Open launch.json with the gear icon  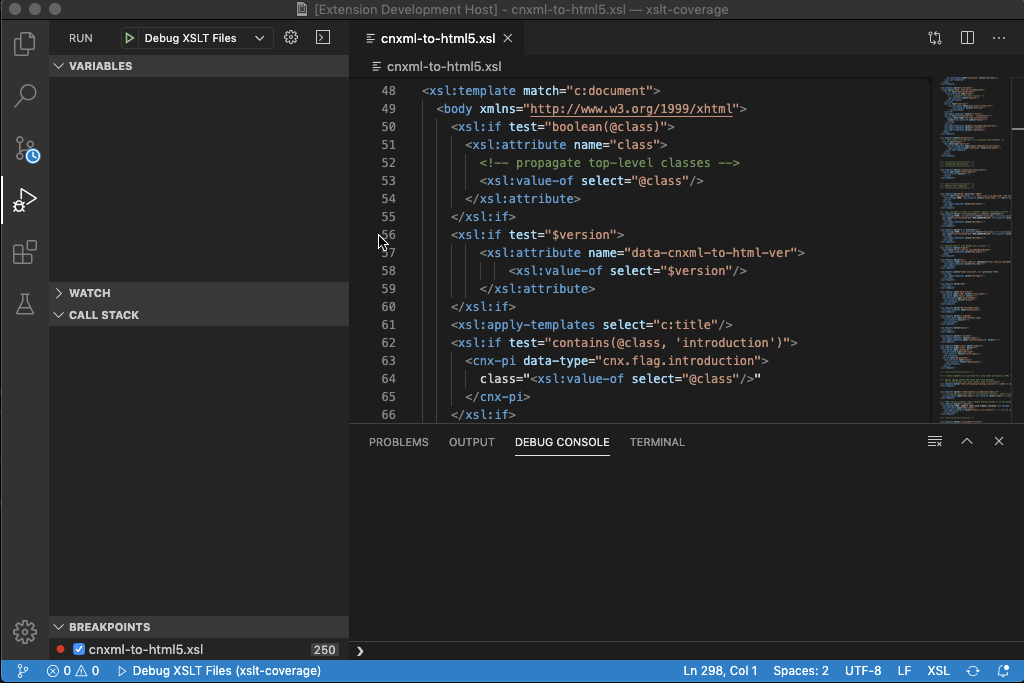coord(291,37)
